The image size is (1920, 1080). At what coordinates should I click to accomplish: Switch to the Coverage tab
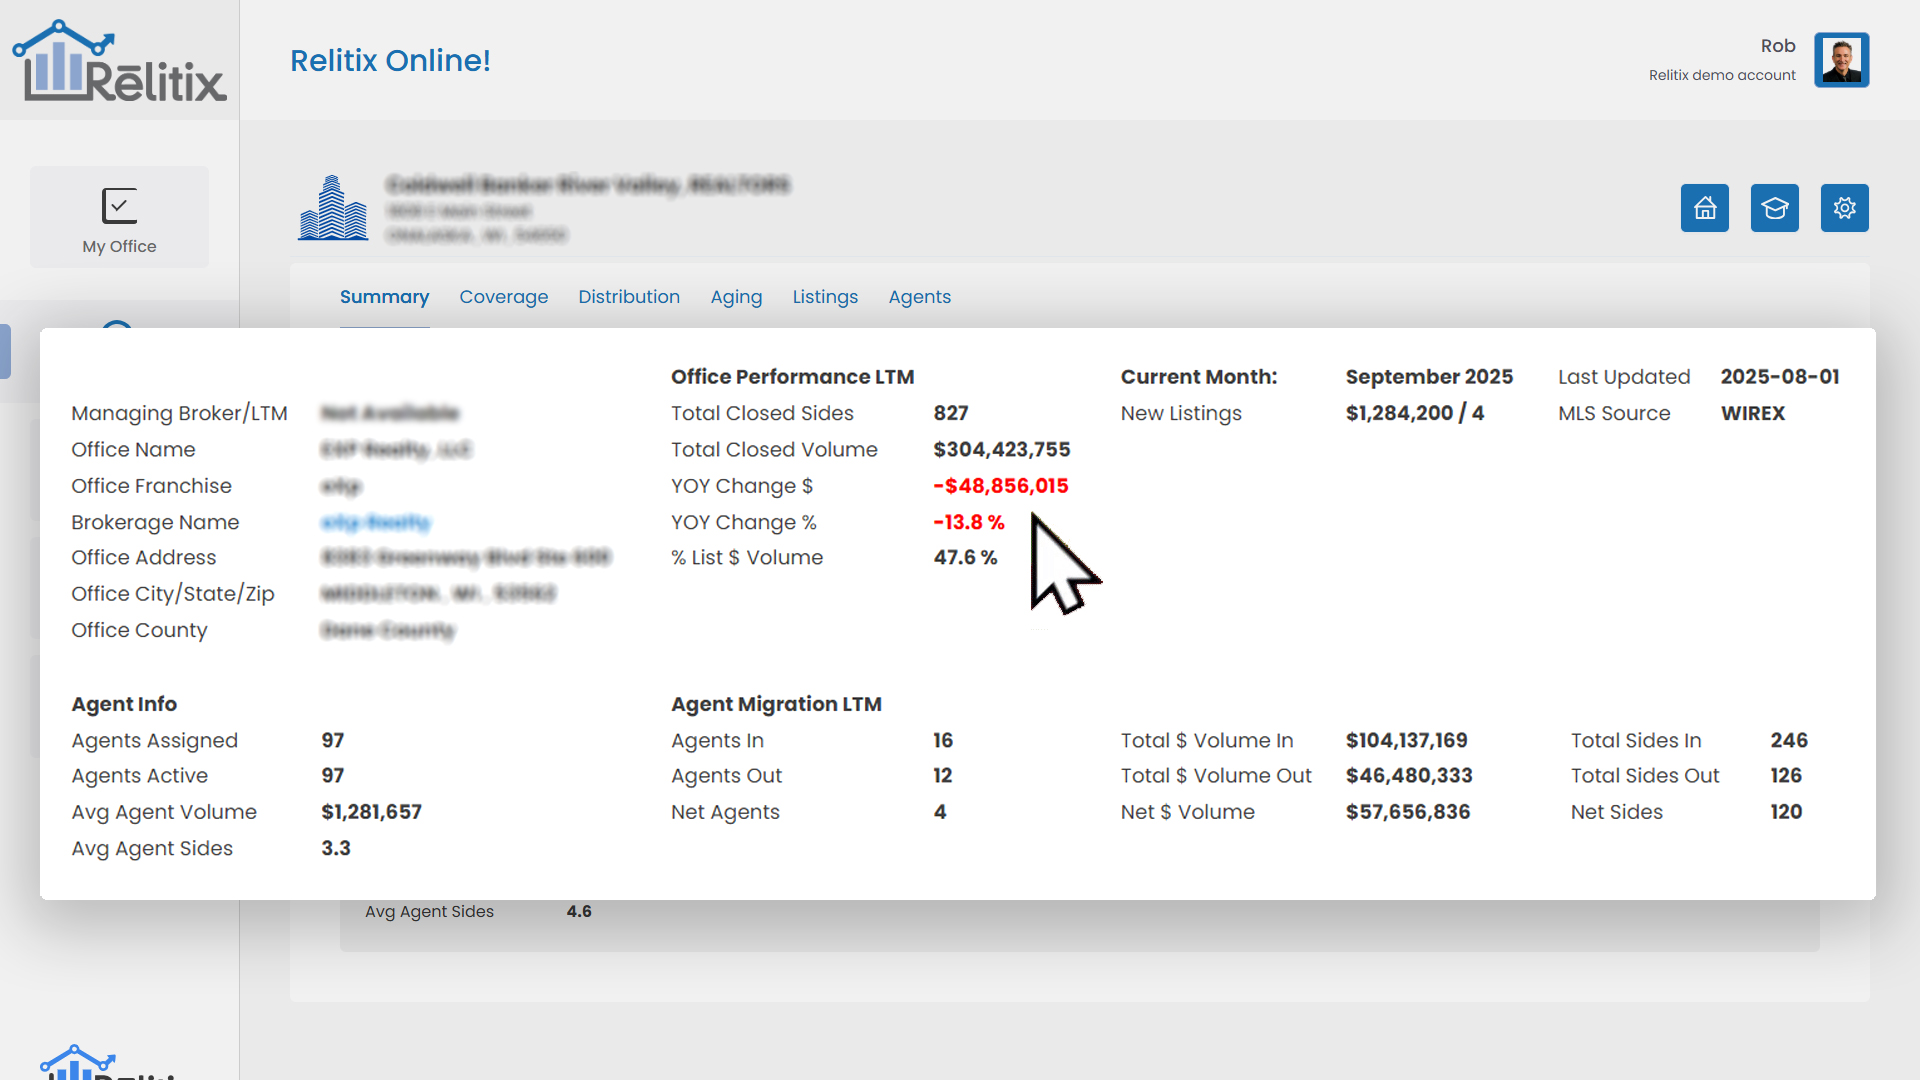point(503,297)
